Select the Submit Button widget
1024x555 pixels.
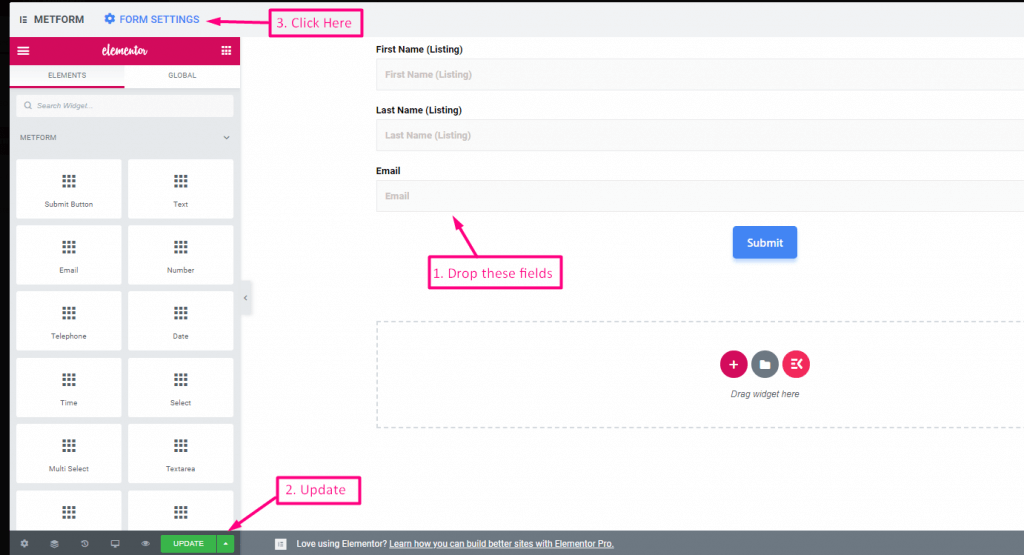click(x=69, y=189)
